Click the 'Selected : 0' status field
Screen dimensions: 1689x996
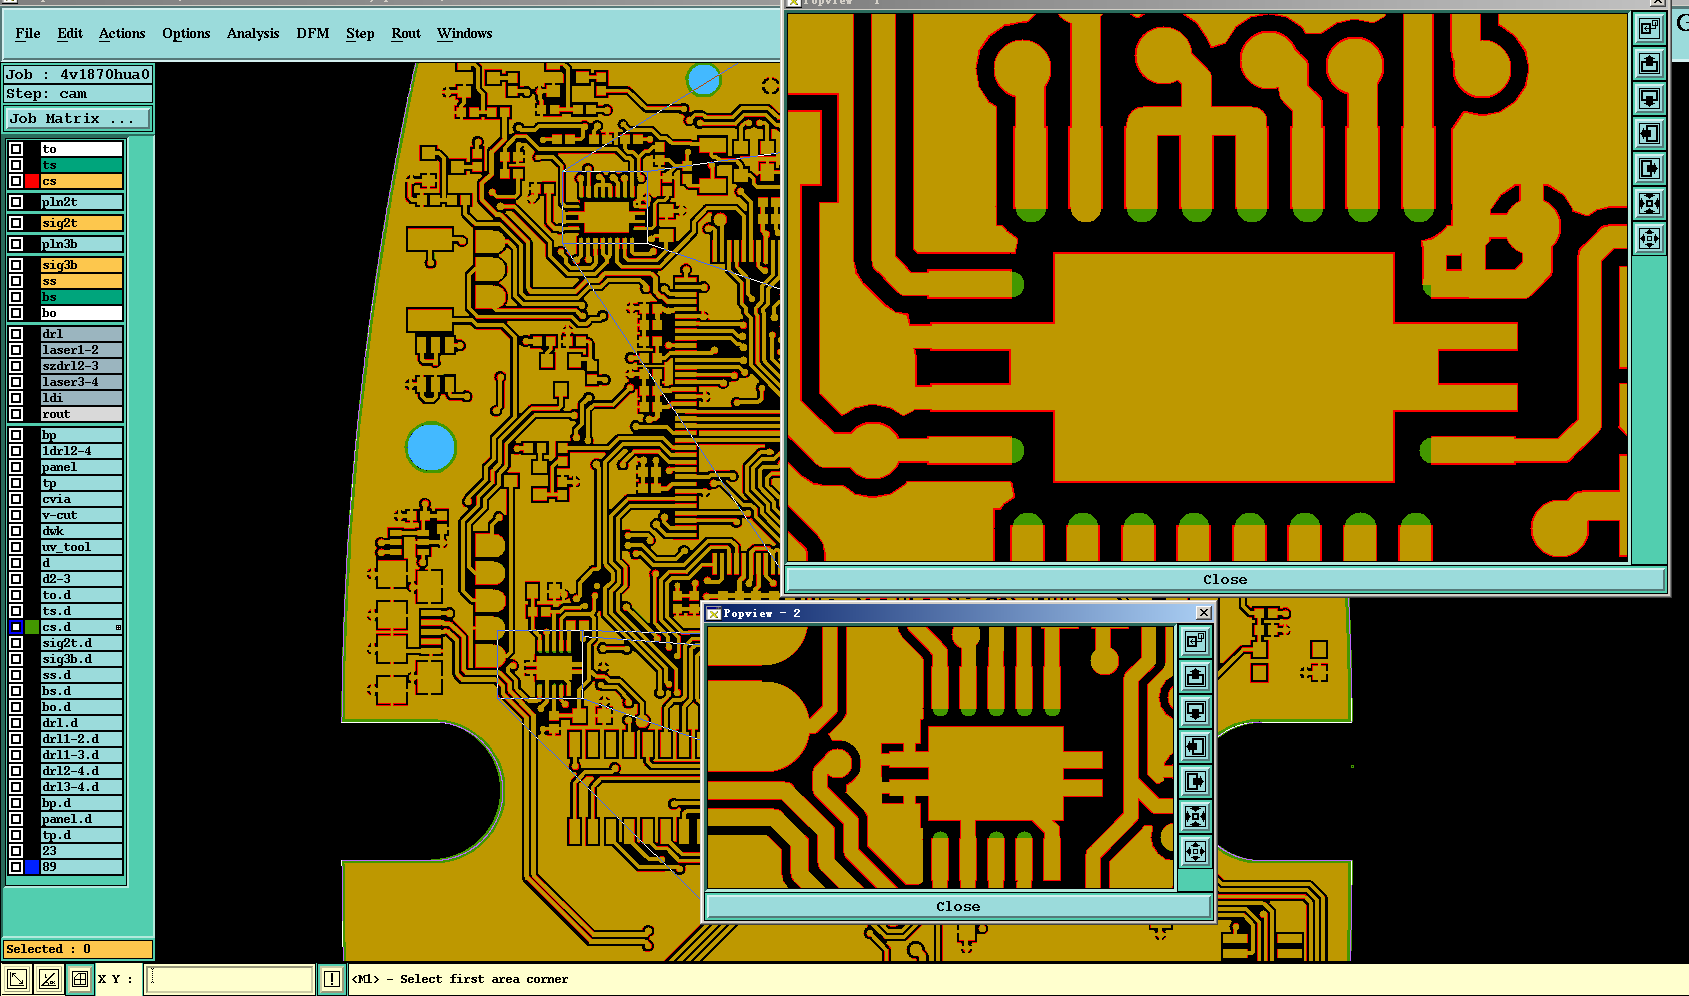point(78,949)
